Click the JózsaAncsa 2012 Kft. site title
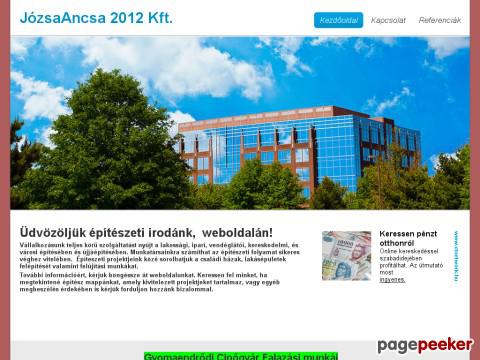This screenshot has height=360, width=480. tap(96, 18)
